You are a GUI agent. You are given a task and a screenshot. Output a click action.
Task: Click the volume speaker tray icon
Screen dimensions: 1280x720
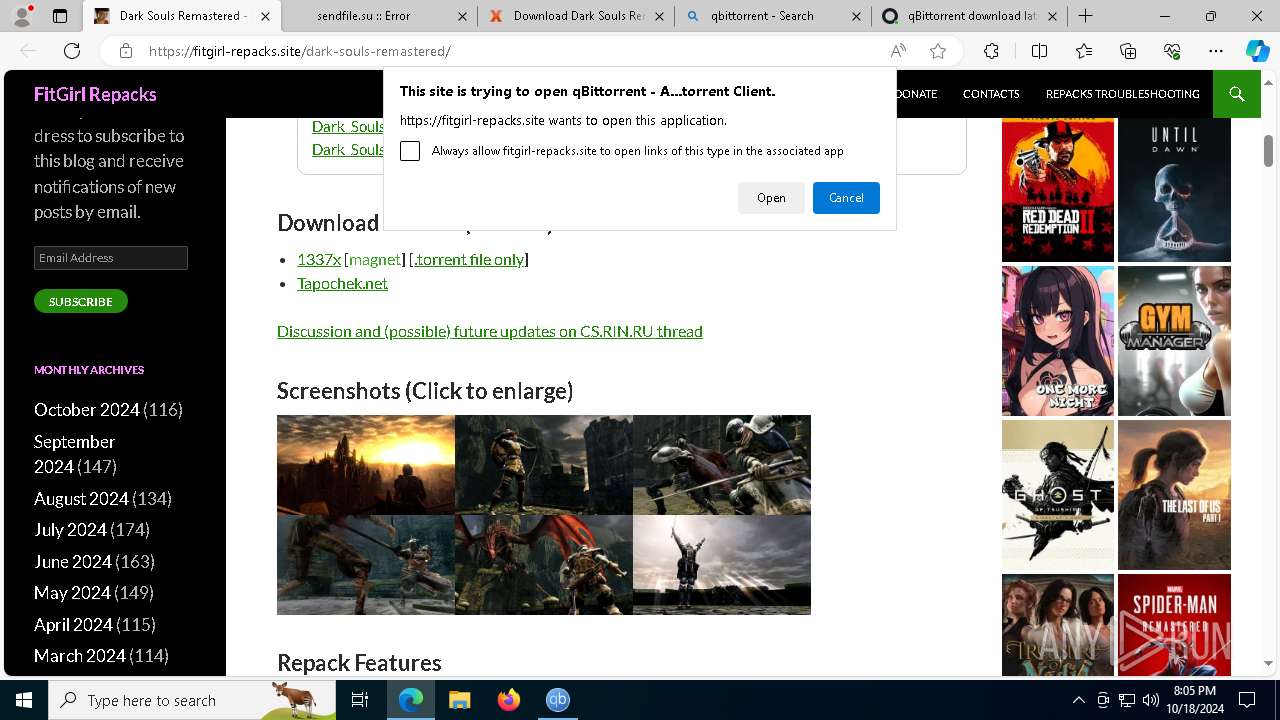tap(1150, 700)
